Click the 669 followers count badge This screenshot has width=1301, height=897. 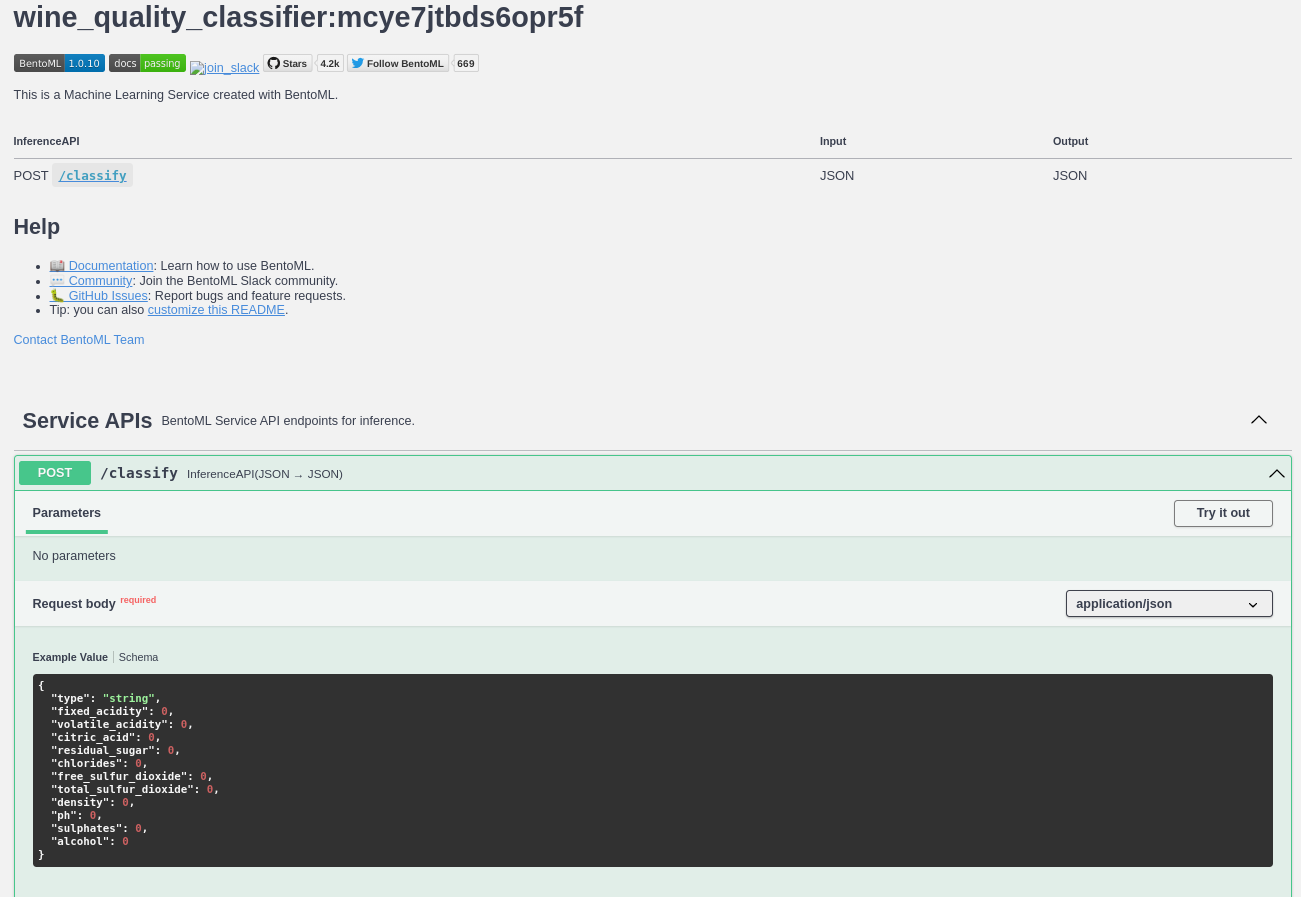[466, 63]
